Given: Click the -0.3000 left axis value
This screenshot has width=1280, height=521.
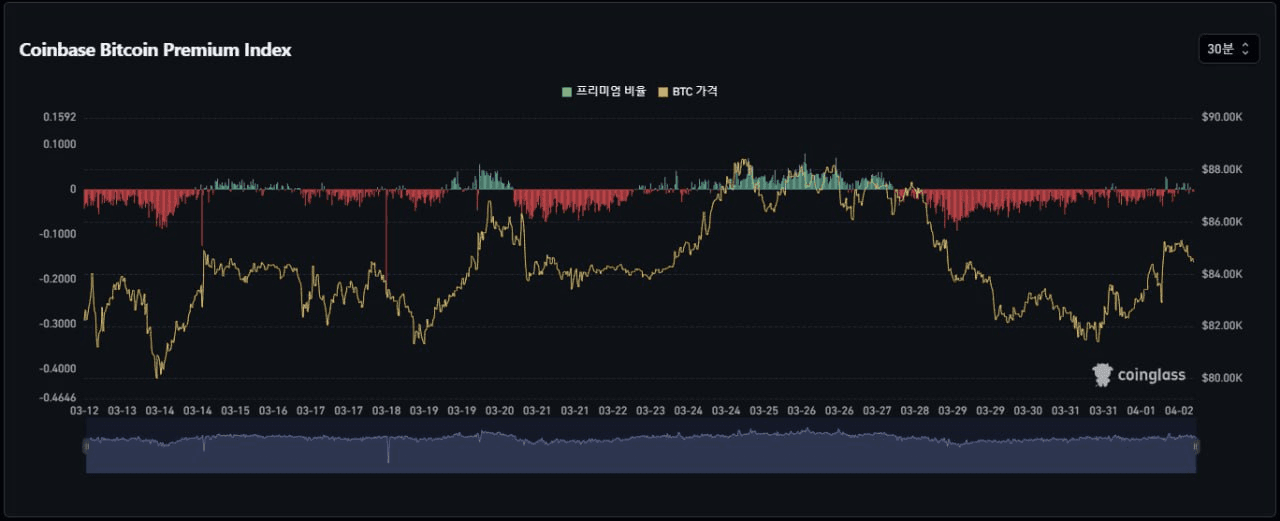Looking at the screenshot, I should [x=57, y=324].
